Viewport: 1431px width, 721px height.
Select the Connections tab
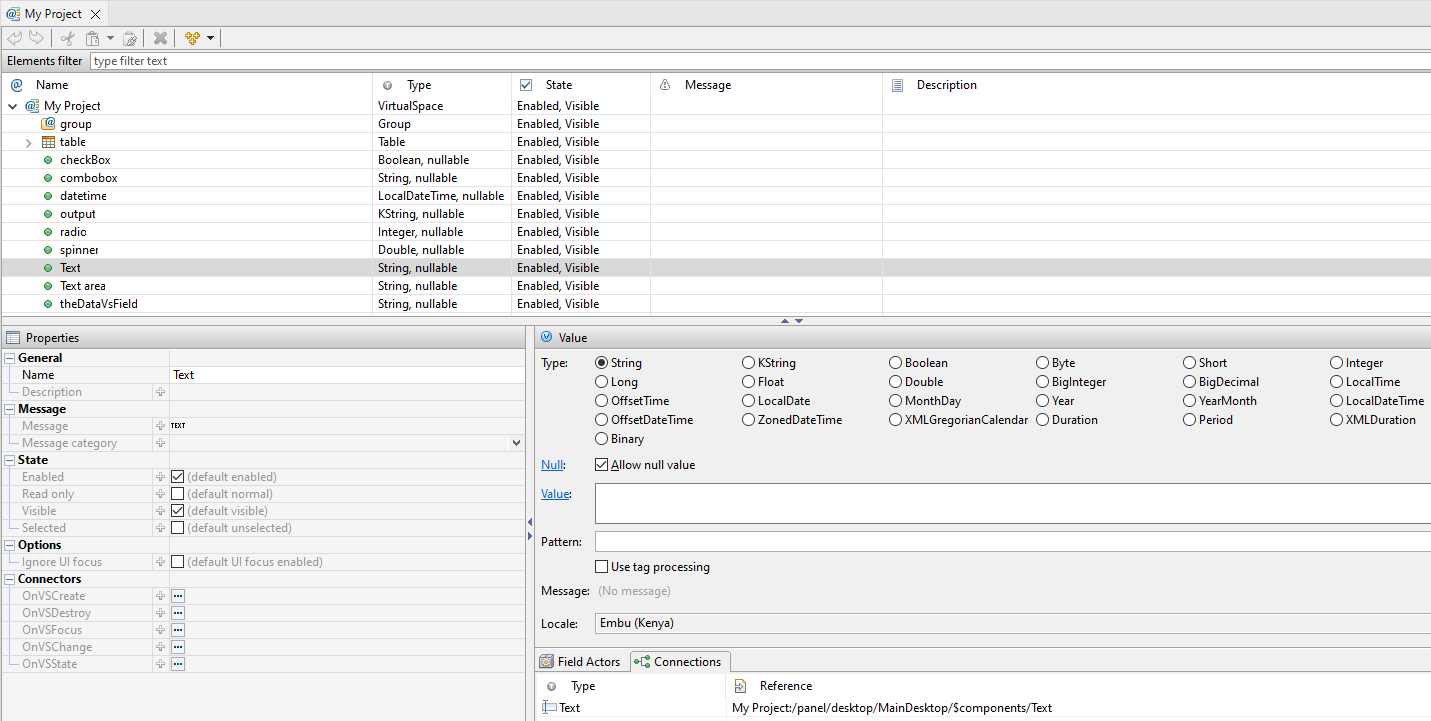coord(679,662)
